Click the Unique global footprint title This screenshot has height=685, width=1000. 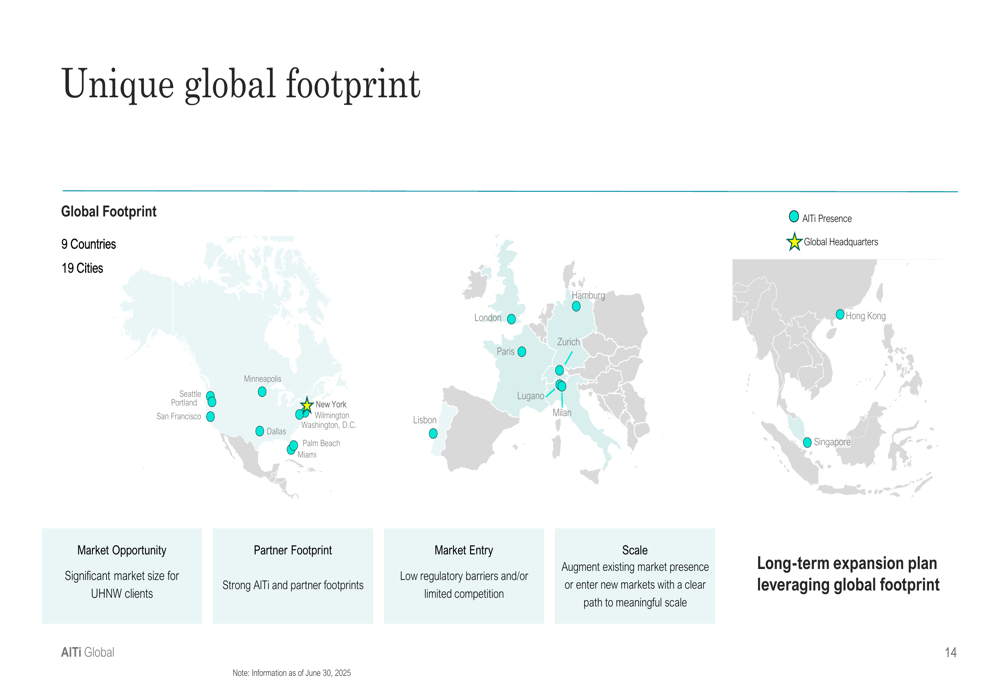pos(240,84)
